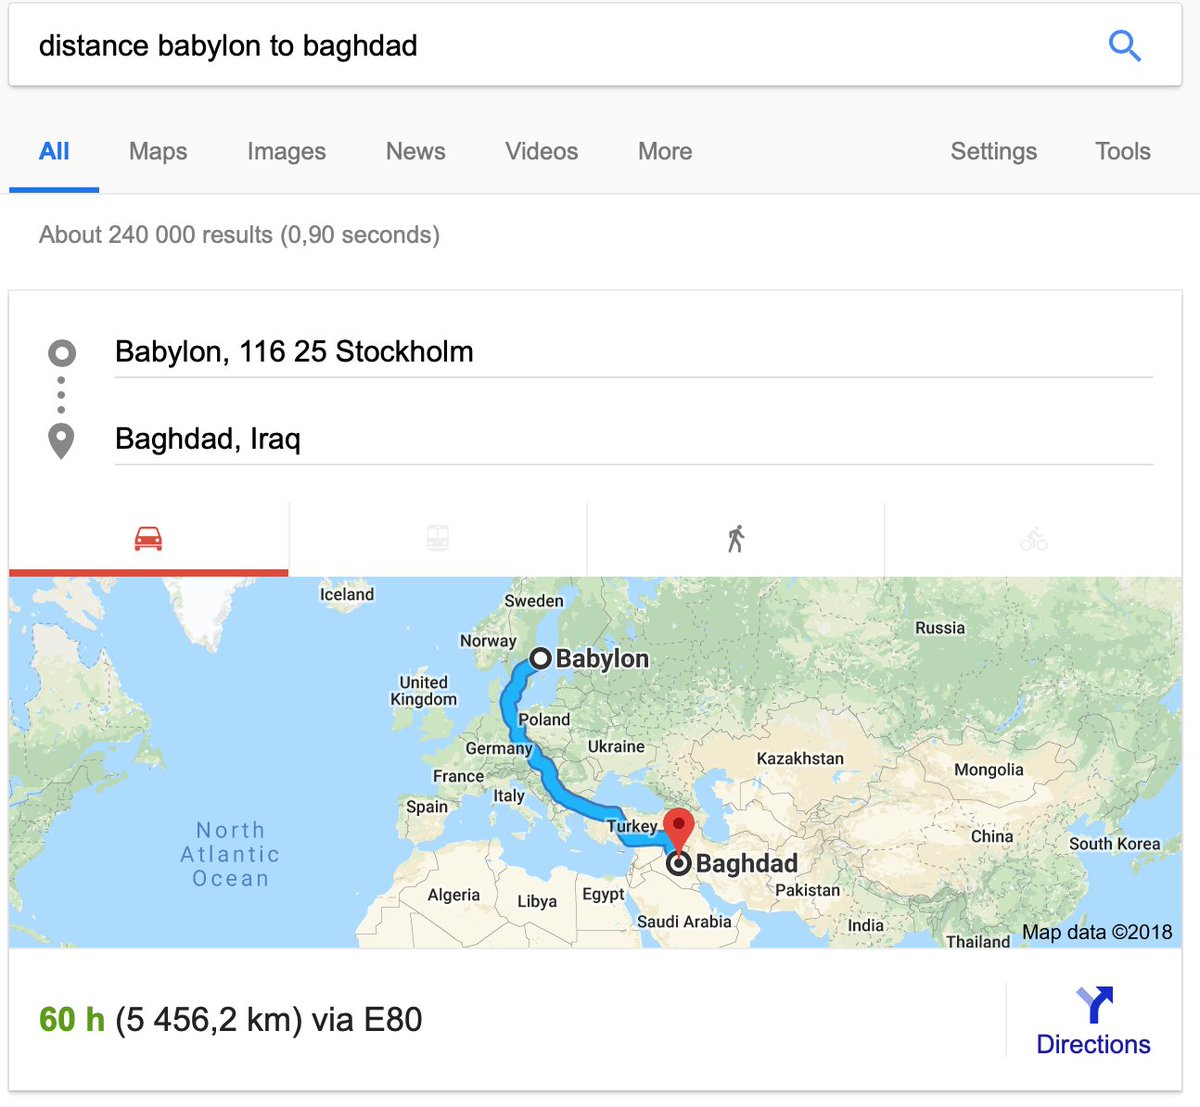1200x1107 pixels.
Task: Click the destination pin icon beside Baghdad field
Action: 61,441
